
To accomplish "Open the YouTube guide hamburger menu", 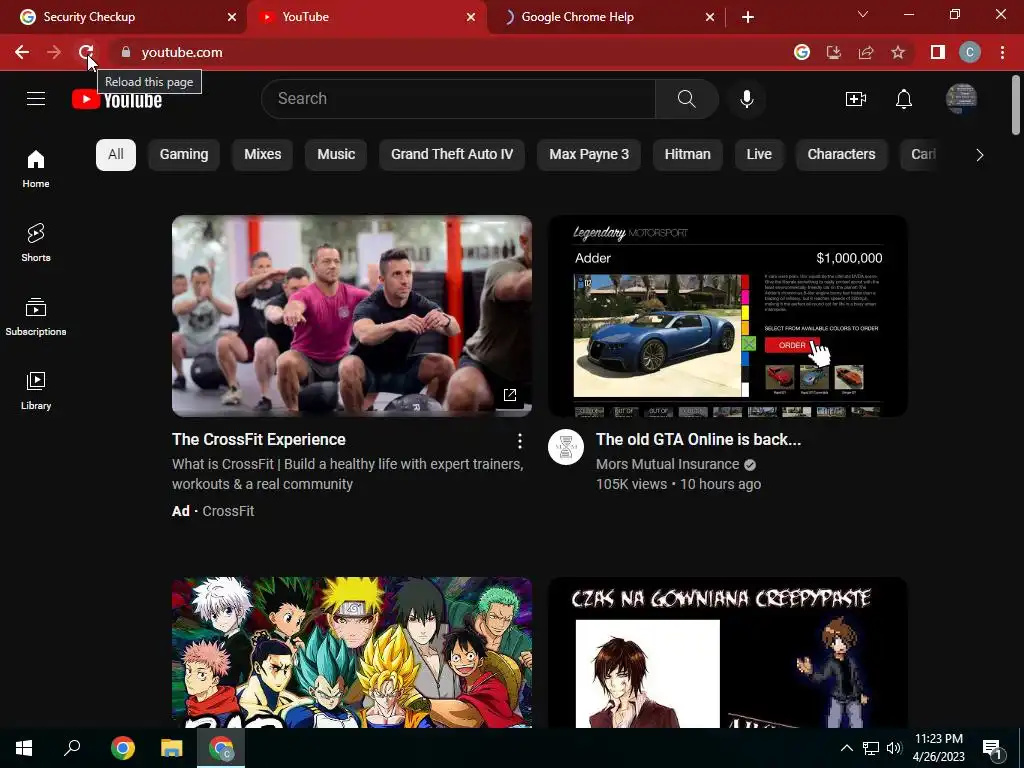I will (36, 99).
